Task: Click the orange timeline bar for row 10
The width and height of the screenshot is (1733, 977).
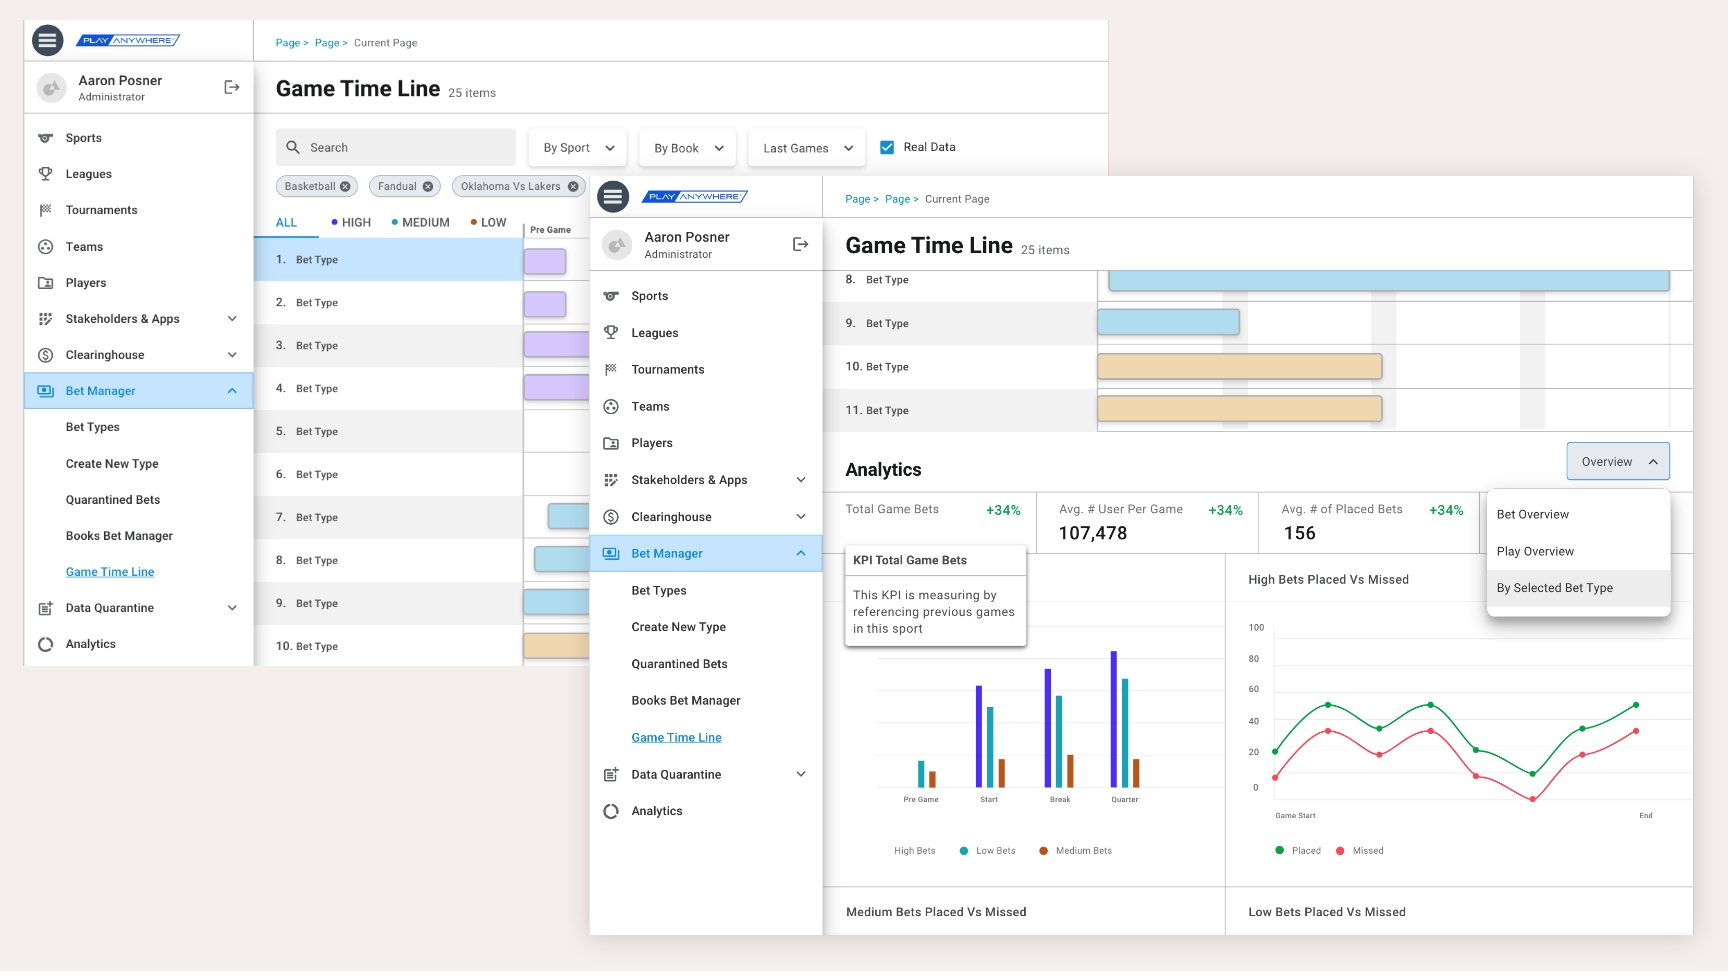Action: 1240,367
